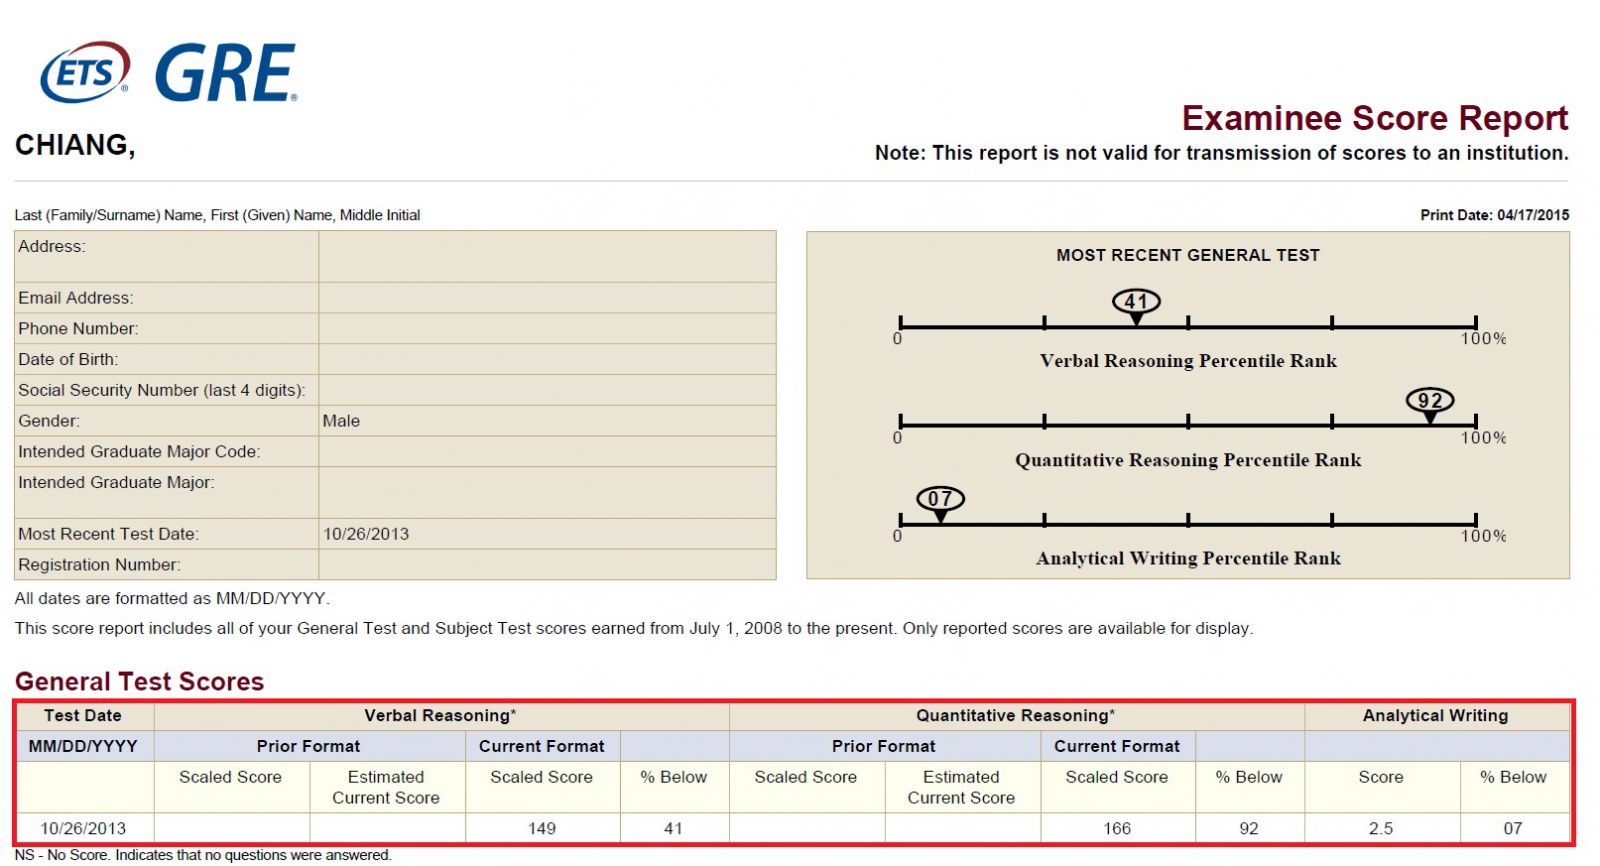
Task: Click the Test Date column header
Action: point(83,716)
